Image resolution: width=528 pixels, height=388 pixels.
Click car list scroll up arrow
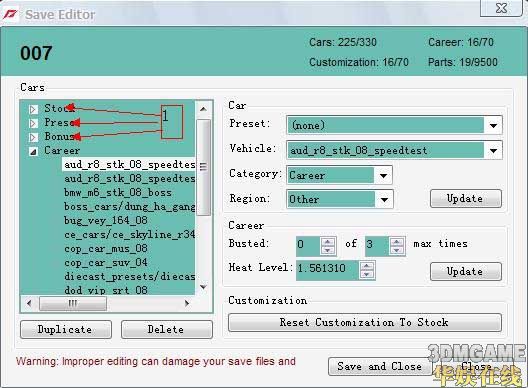point(203,109)
